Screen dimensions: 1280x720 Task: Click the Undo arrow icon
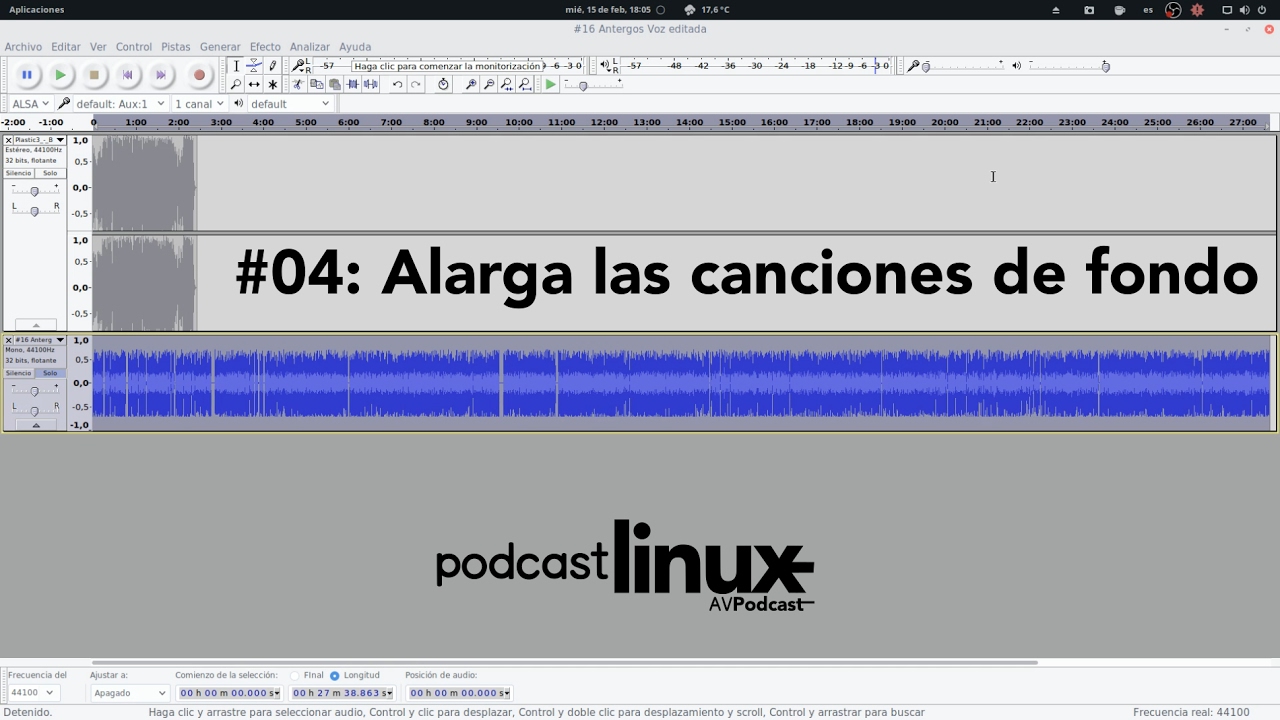coord(397,85)
